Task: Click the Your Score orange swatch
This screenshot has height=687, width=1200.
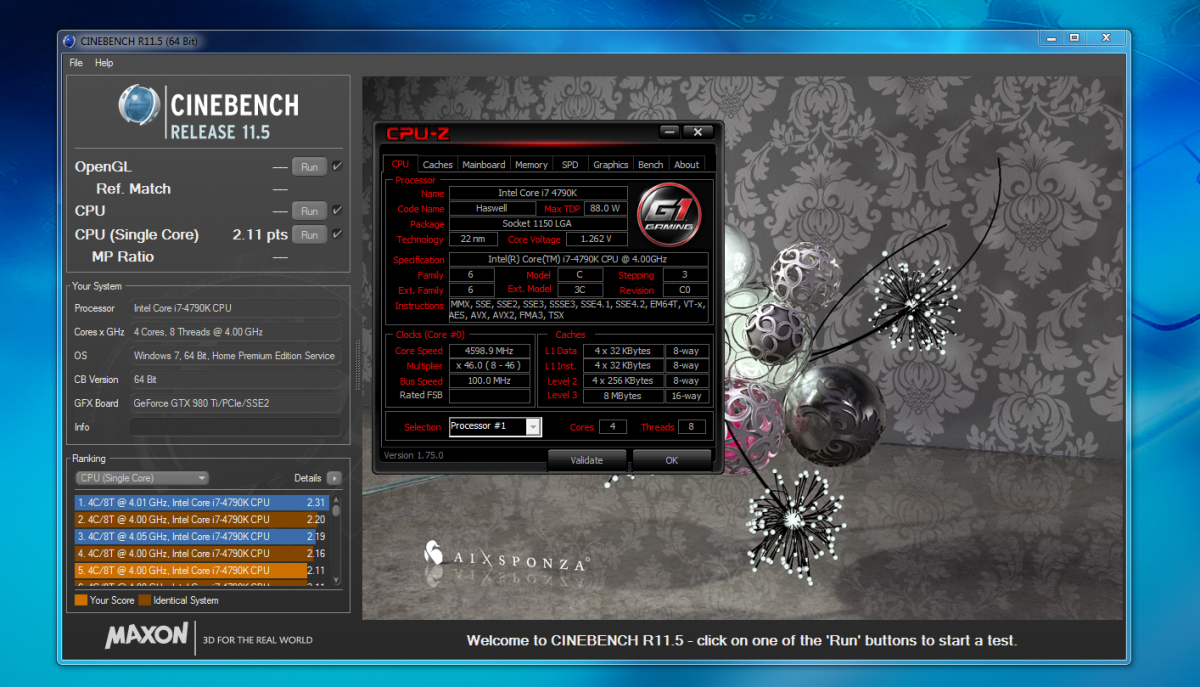Action: [81, 600]
